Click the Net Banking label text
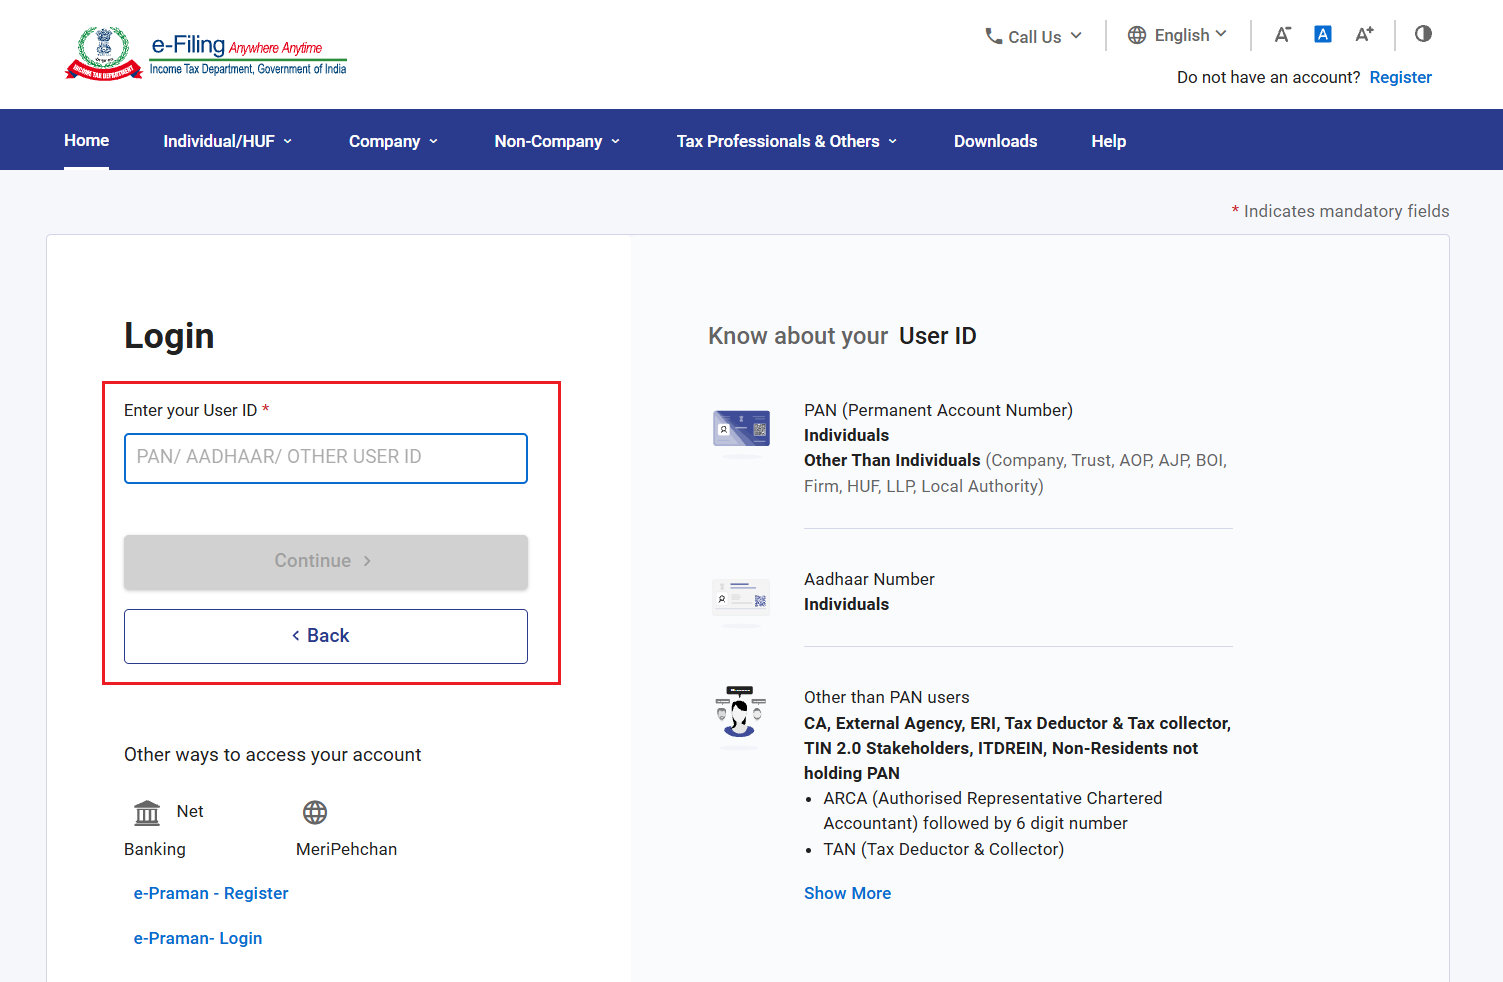The height and width of the screenshot is (982, 1503). pos(164,830)
